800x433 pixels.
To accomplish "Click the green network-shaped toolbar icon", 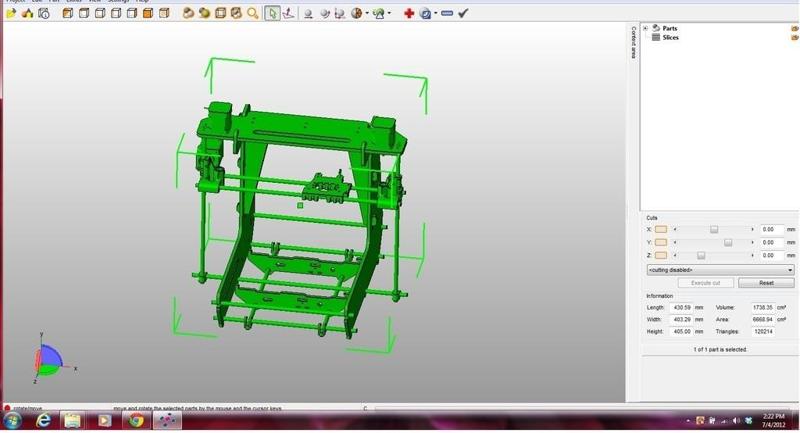I will (379, 14).
